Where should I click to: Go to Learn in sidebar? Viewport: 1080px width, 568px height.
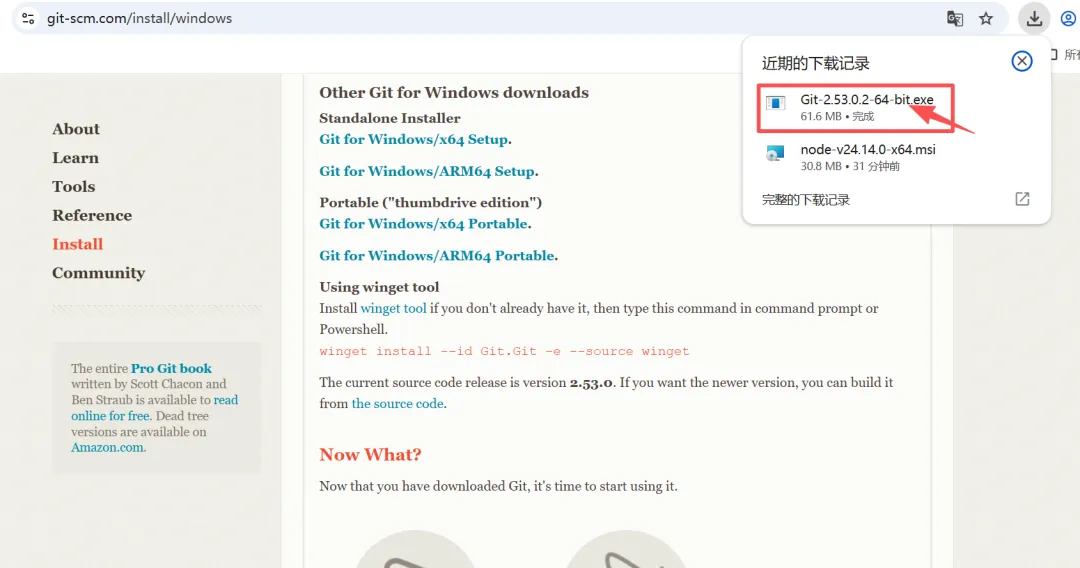[76, 158]
